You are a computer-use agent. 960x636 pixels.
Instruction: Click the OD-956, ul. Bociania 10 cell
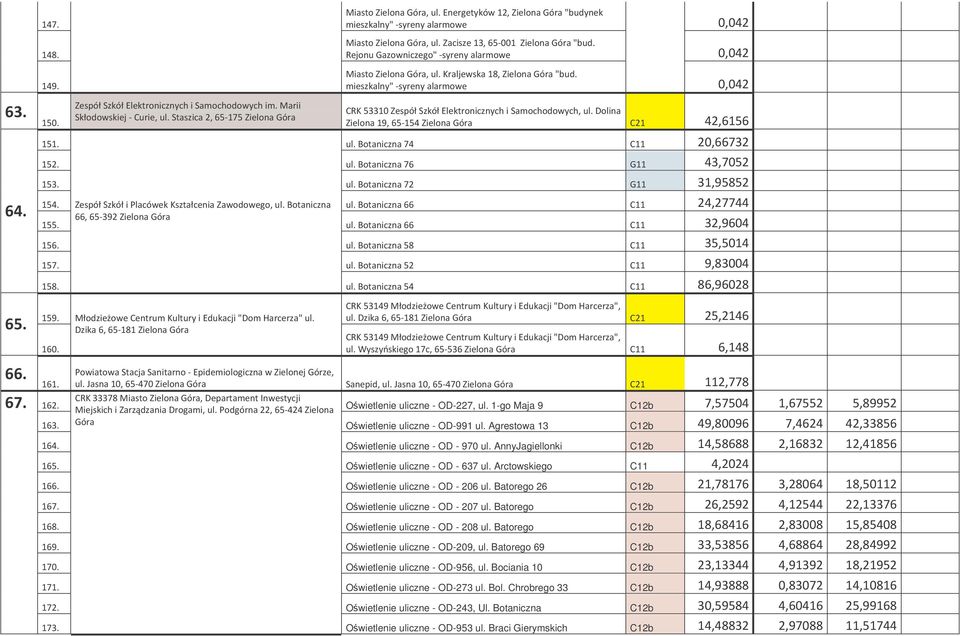(x=484, y=564)
